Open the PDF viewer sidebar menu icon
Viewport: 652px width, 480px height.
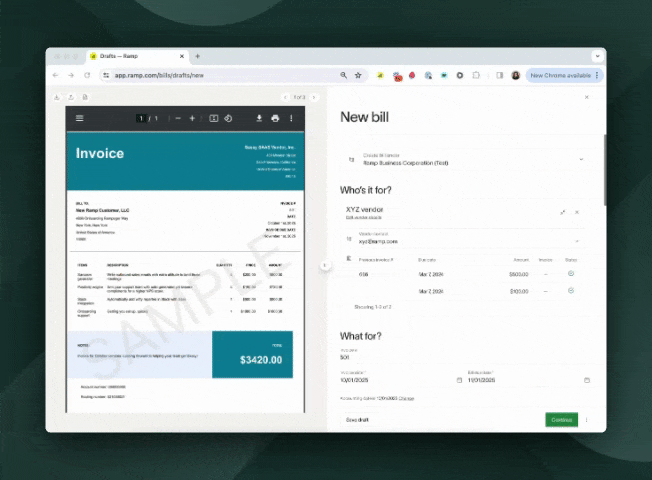pyautogui.click(x=80, y=119)
